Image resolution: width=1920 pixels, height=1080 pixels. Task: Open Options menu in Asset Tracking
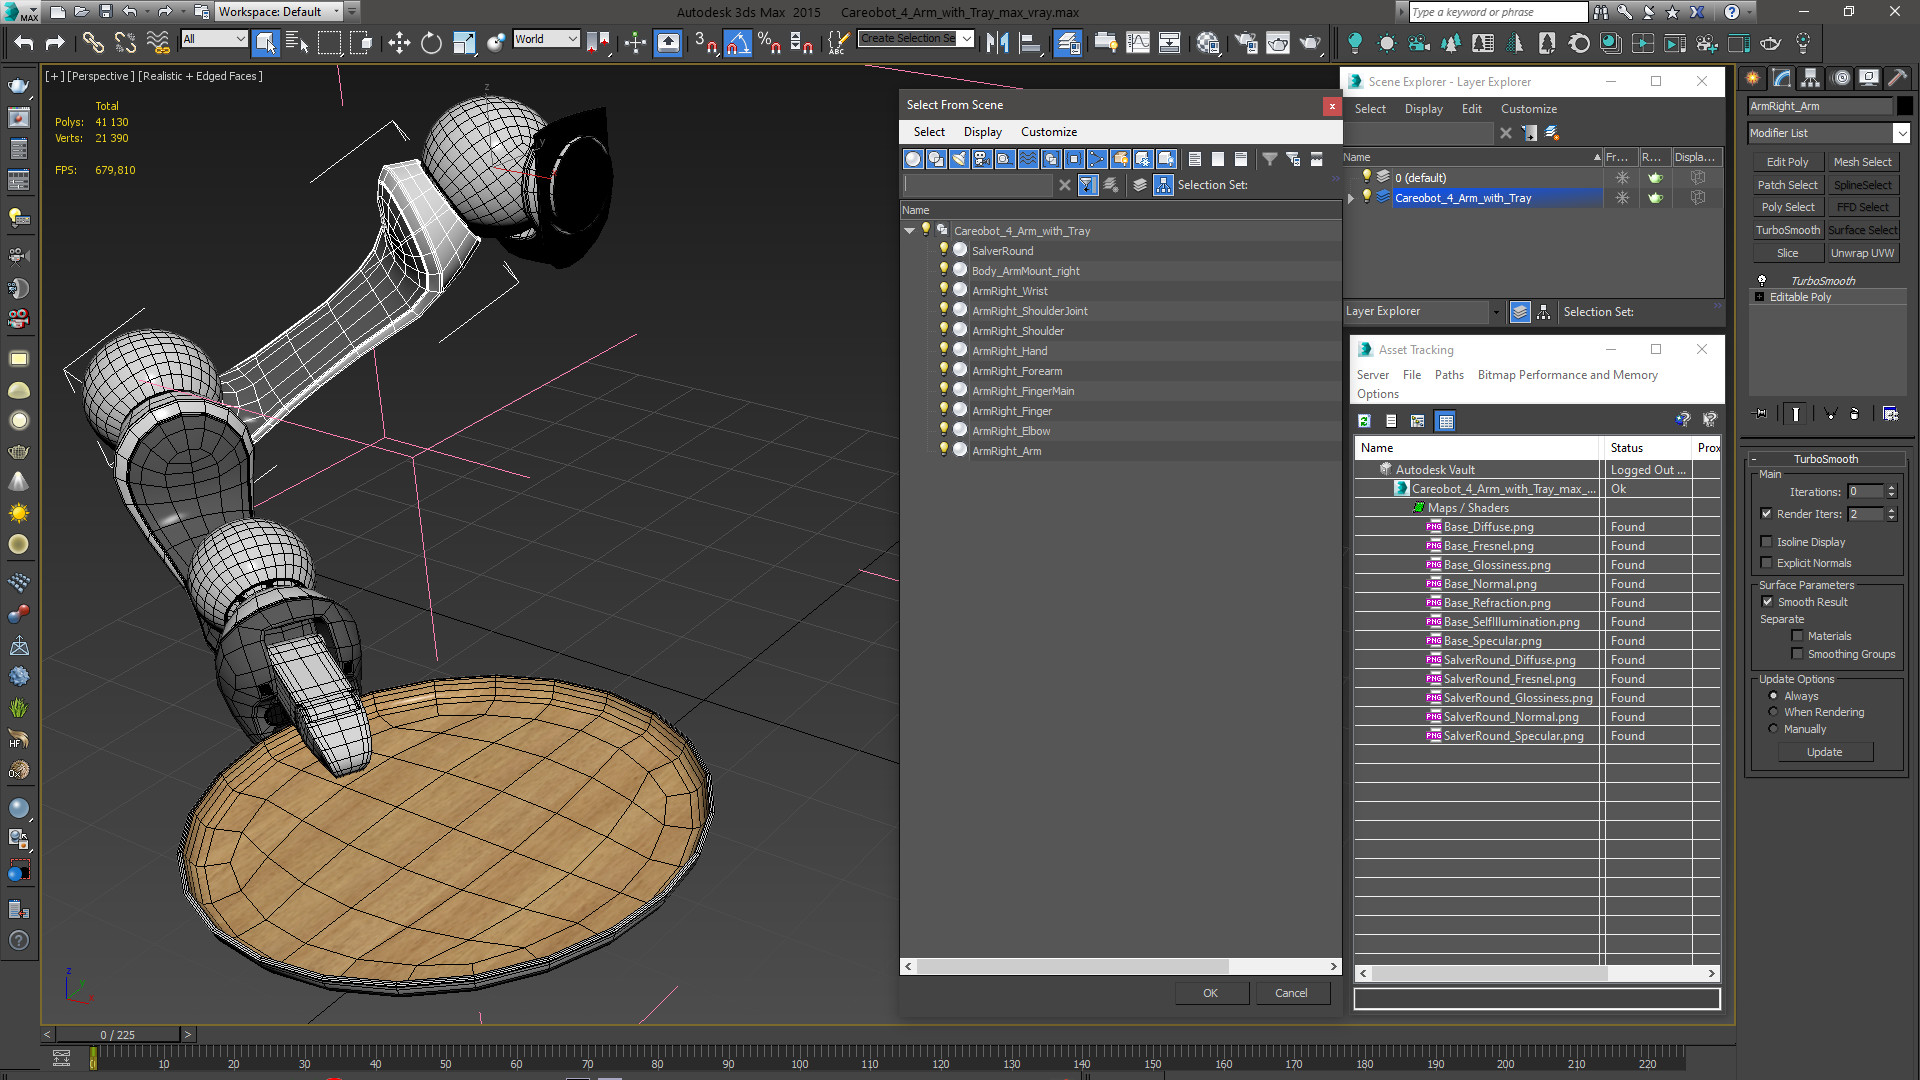point(1378,394)
